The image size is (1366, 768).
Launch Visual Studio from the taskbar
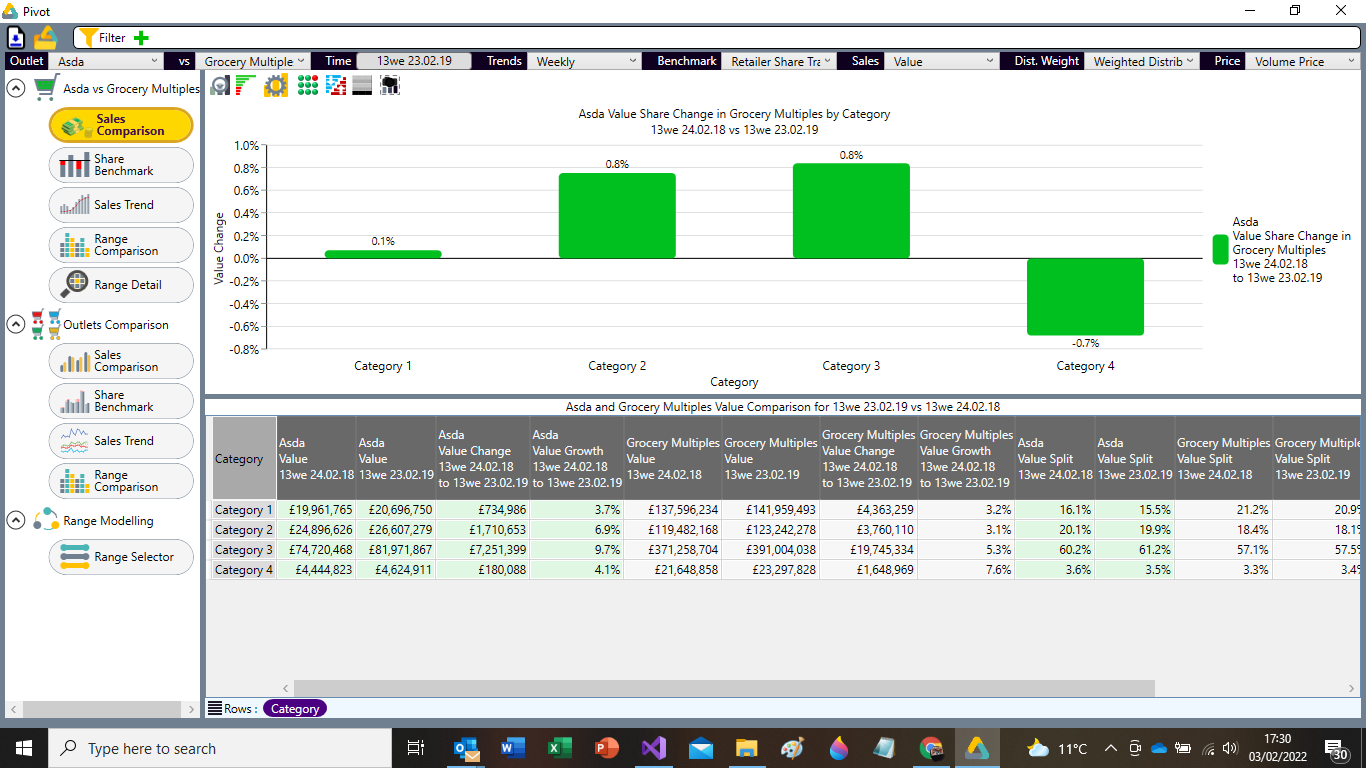654,748
